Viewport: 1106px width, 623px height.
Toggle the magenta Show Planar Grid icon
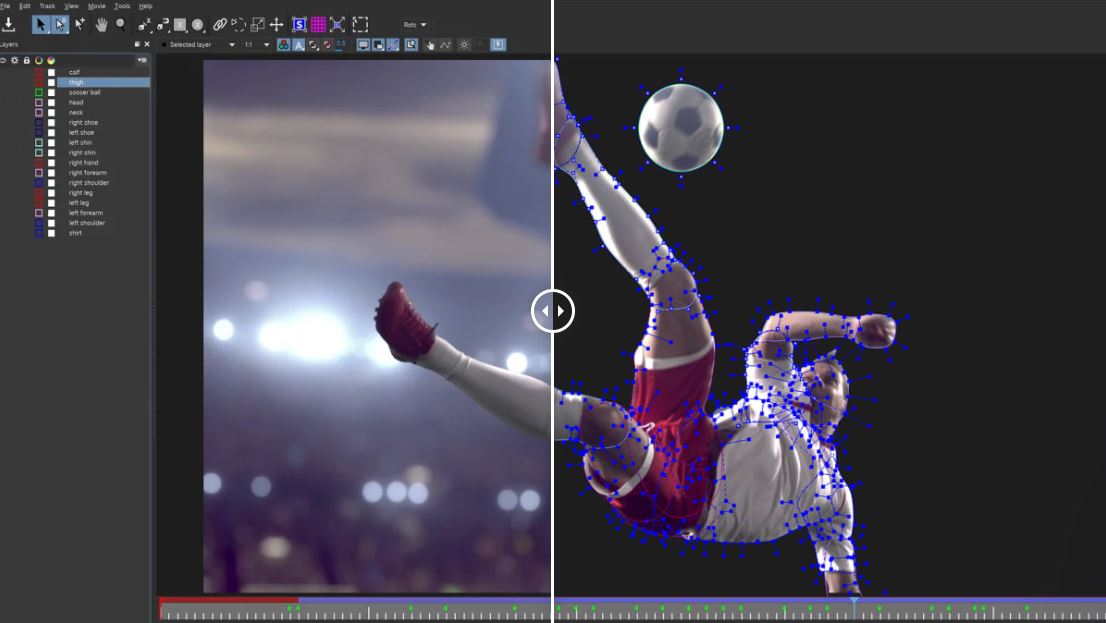coord(318,25)
